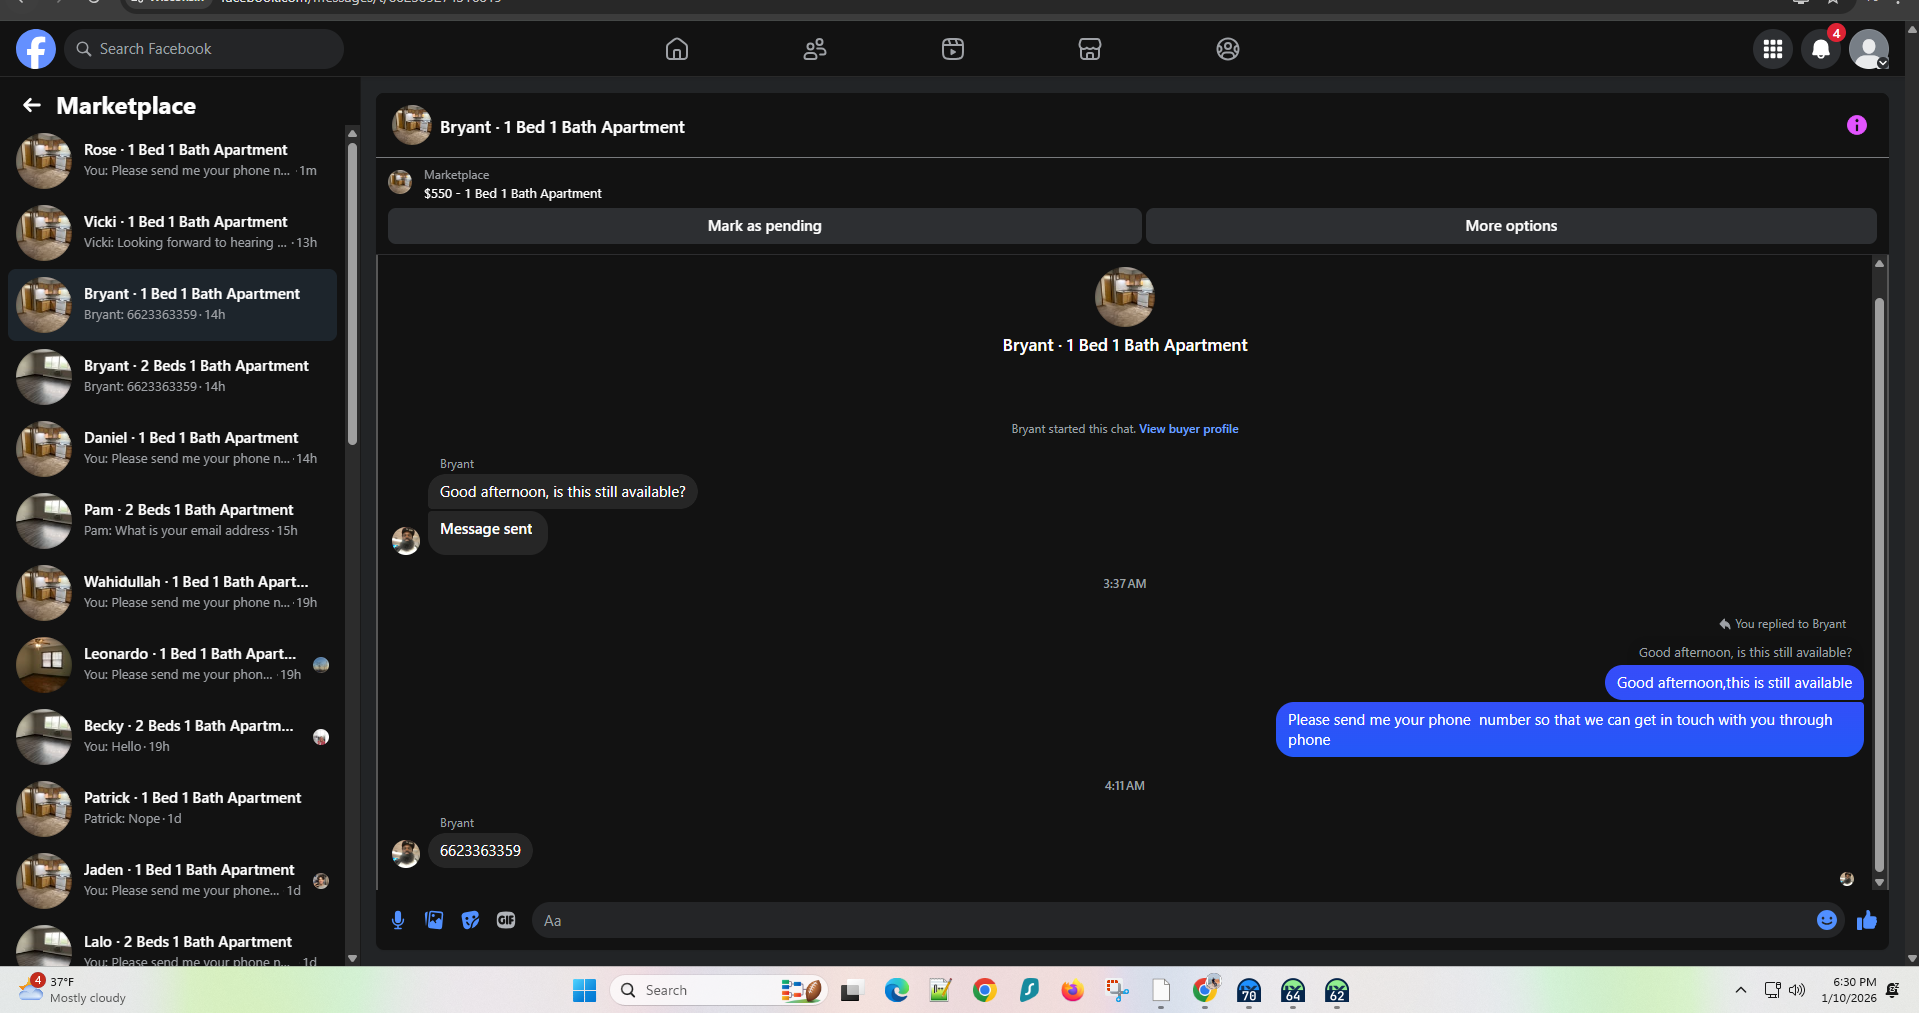Open the Reels video tab icon
The height and width of the screenshot is (1013, 1919).
(x=953, y=49)
